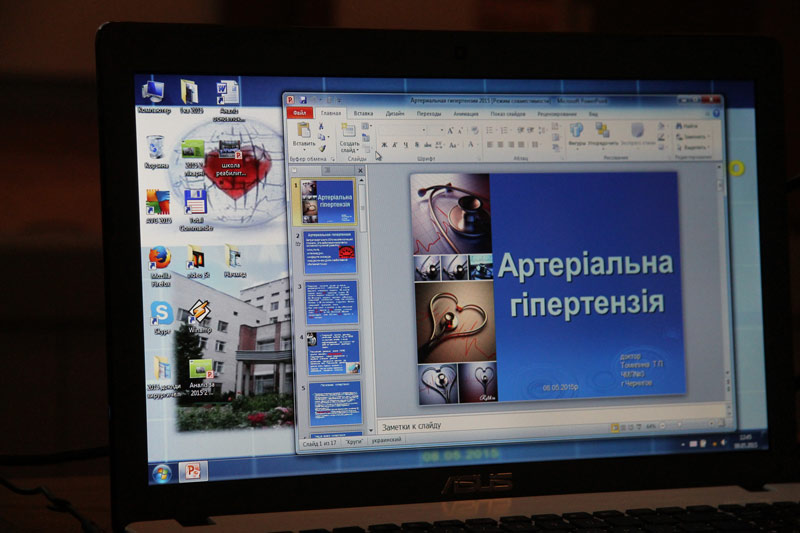The width and height of the screenshot is (800, 533).
Task: Launch Winamp desktop shortcut
Action: pyautogui.click(x=199, y=313)
